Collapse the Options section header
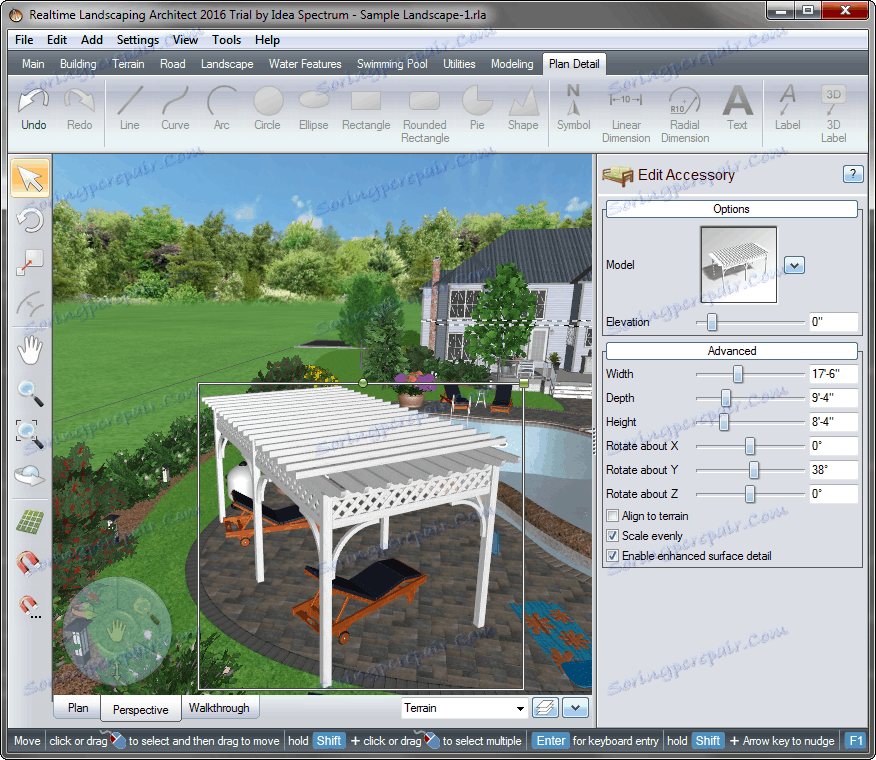The image size is (876, 760). click(x=731, y=209)
